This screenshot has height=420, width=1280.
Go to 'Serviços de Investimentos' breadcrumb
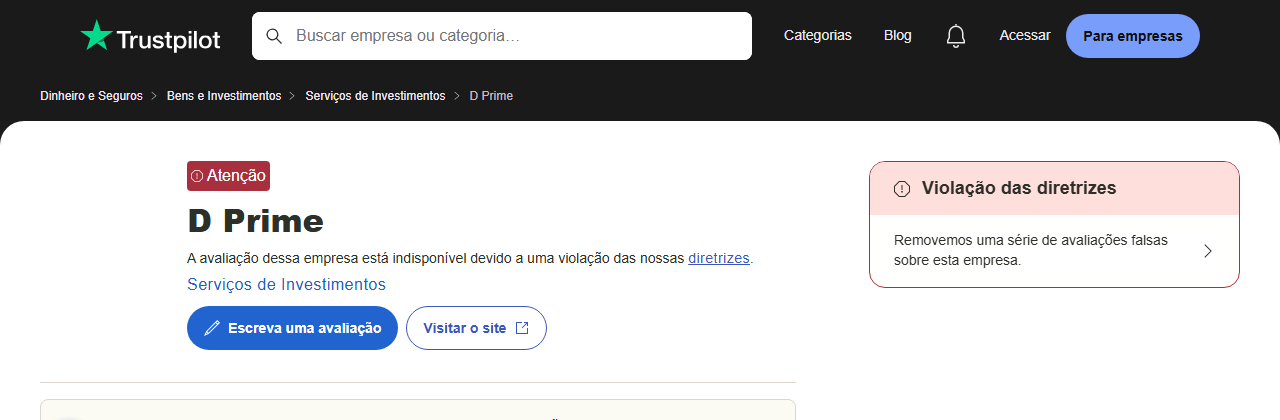pos(375,95)
